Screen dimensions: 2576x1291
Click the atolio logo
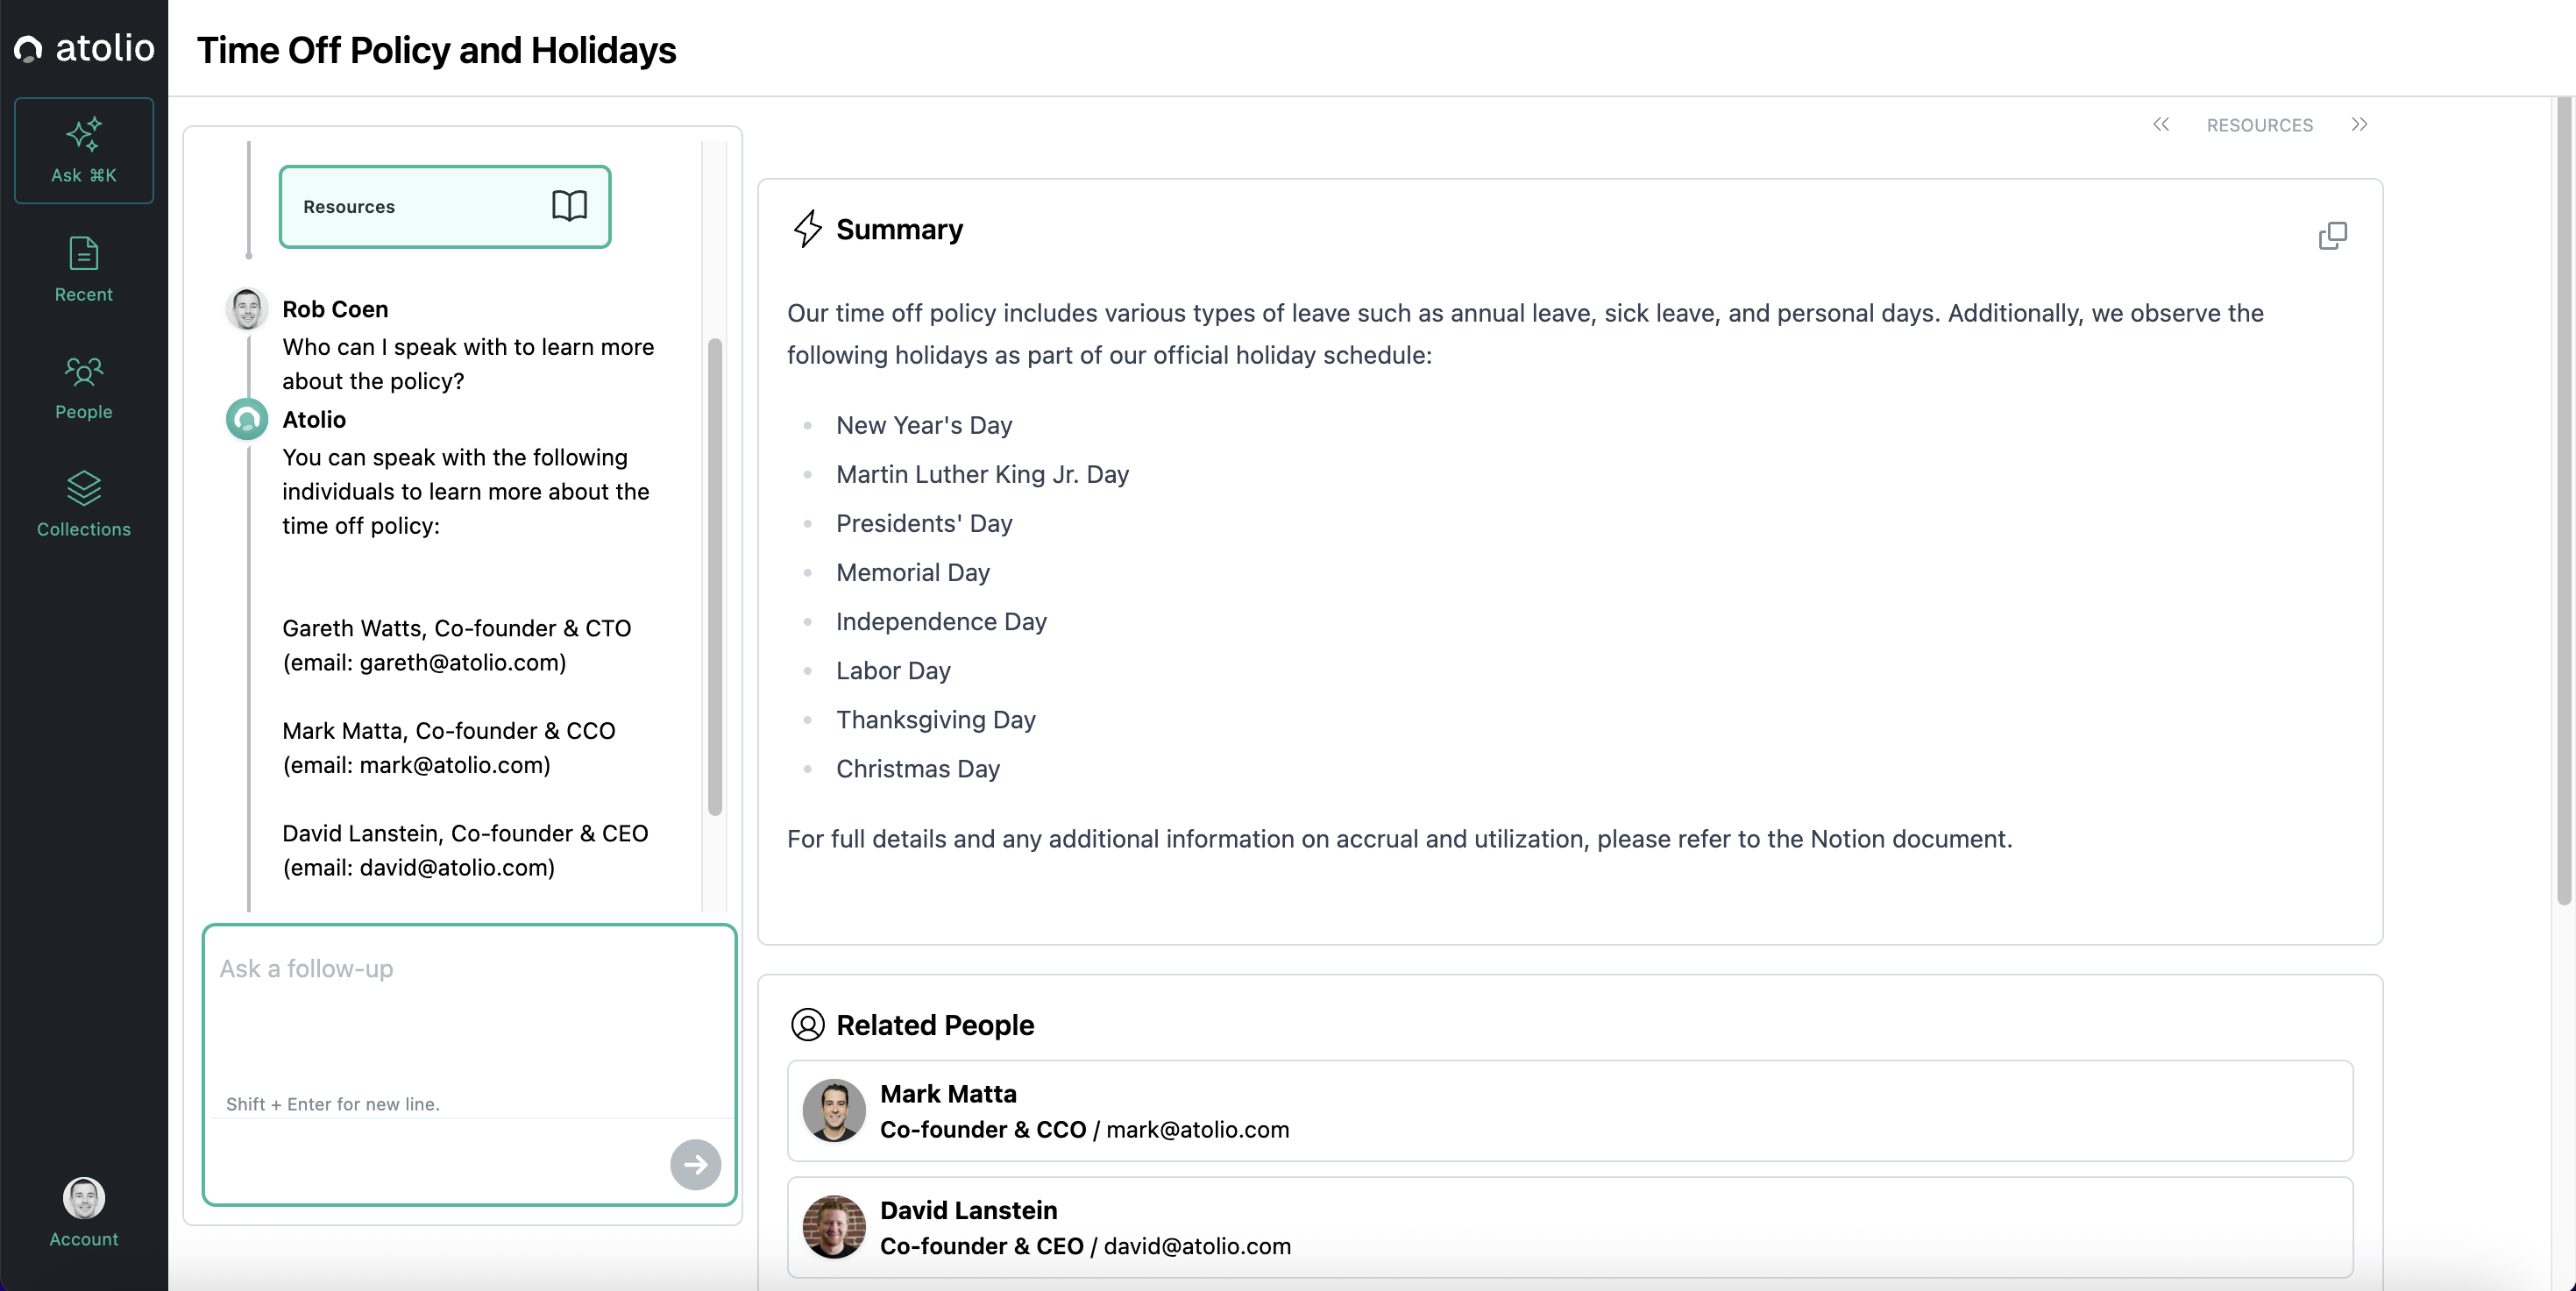coord(84,47)
